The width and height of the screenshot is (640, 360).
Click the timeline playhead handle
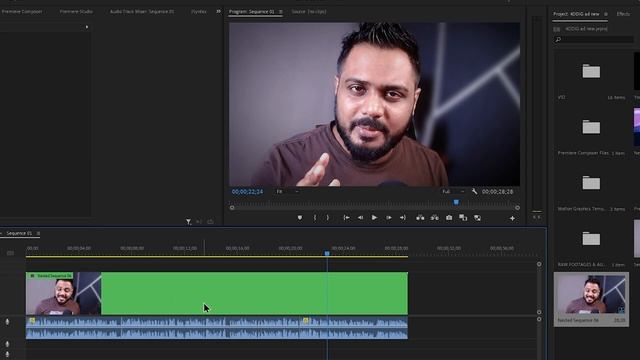pos(327,253)
